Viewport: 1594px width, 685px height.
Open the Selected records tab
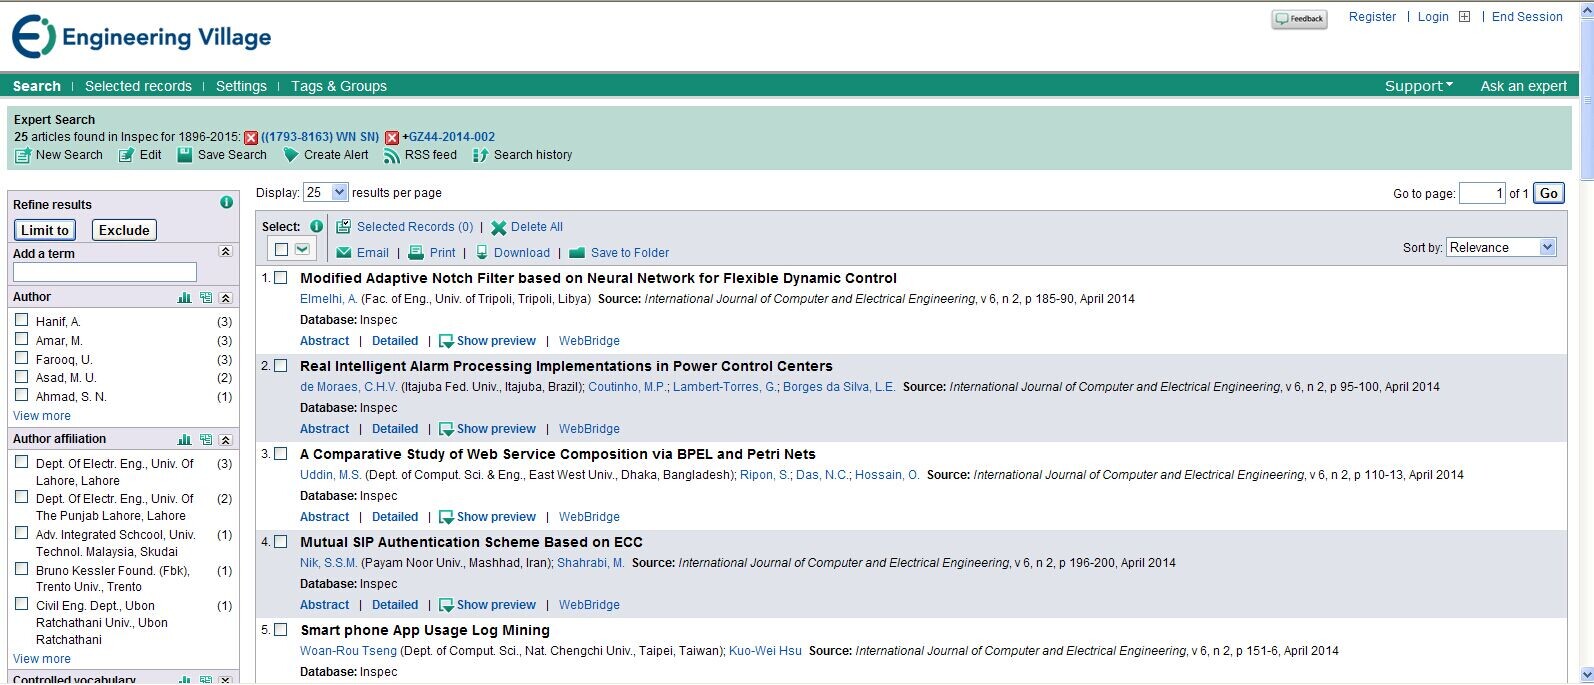click(x=138, y=86)
